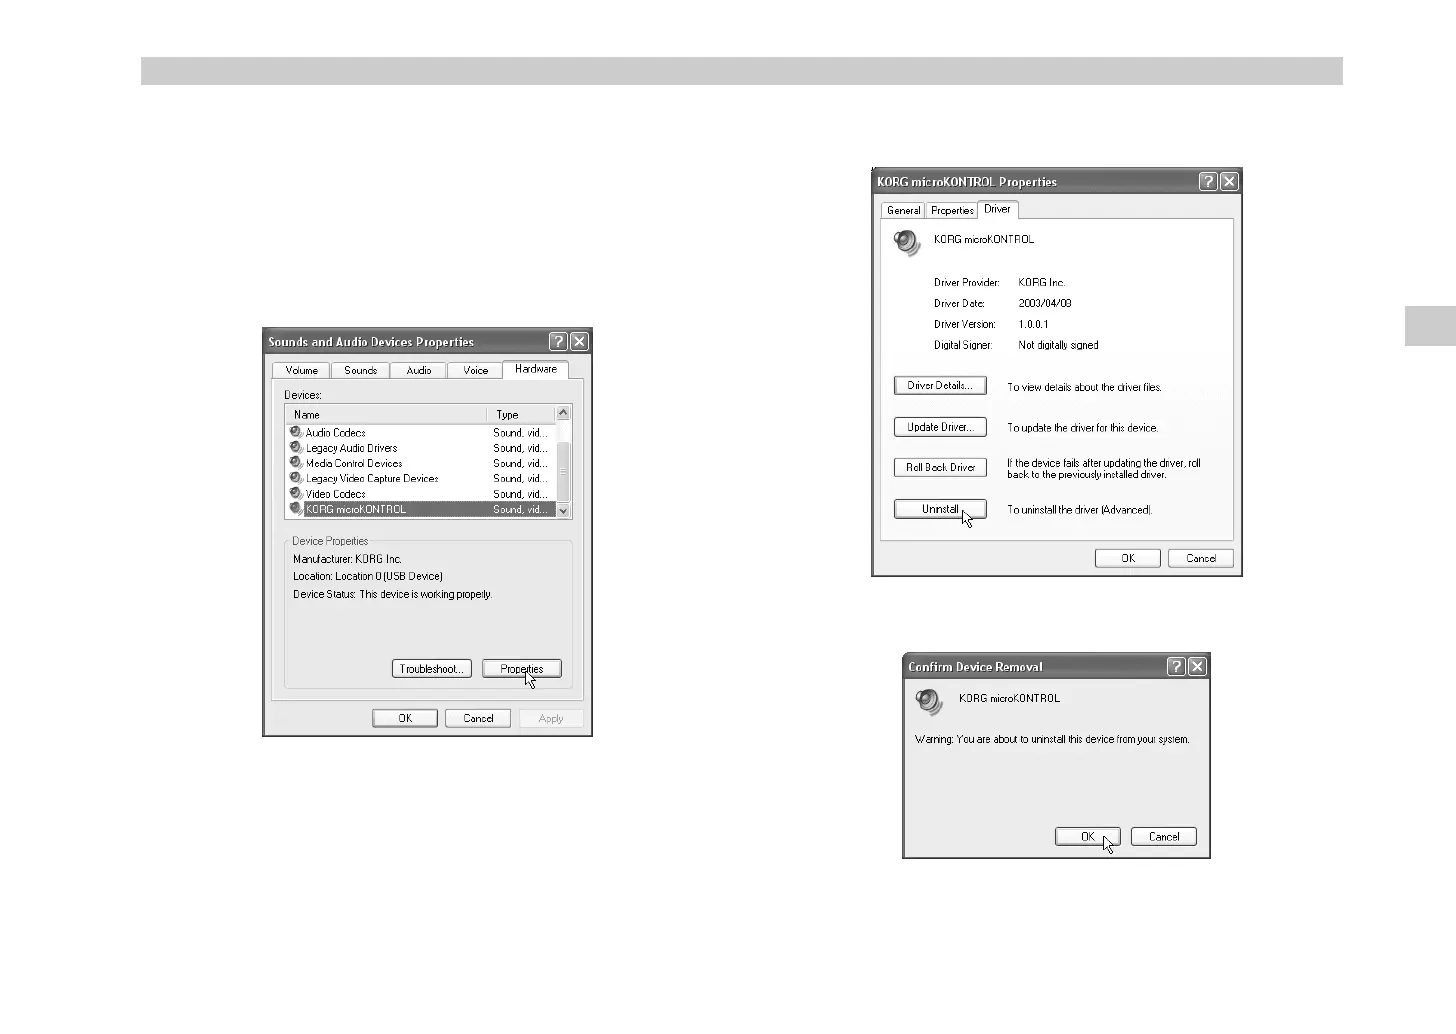Image resolution: width=1456 pixels, height=1034 pixels.
Task: Select the 'Media Control Devices' row
Action: (x=420, y=463)
